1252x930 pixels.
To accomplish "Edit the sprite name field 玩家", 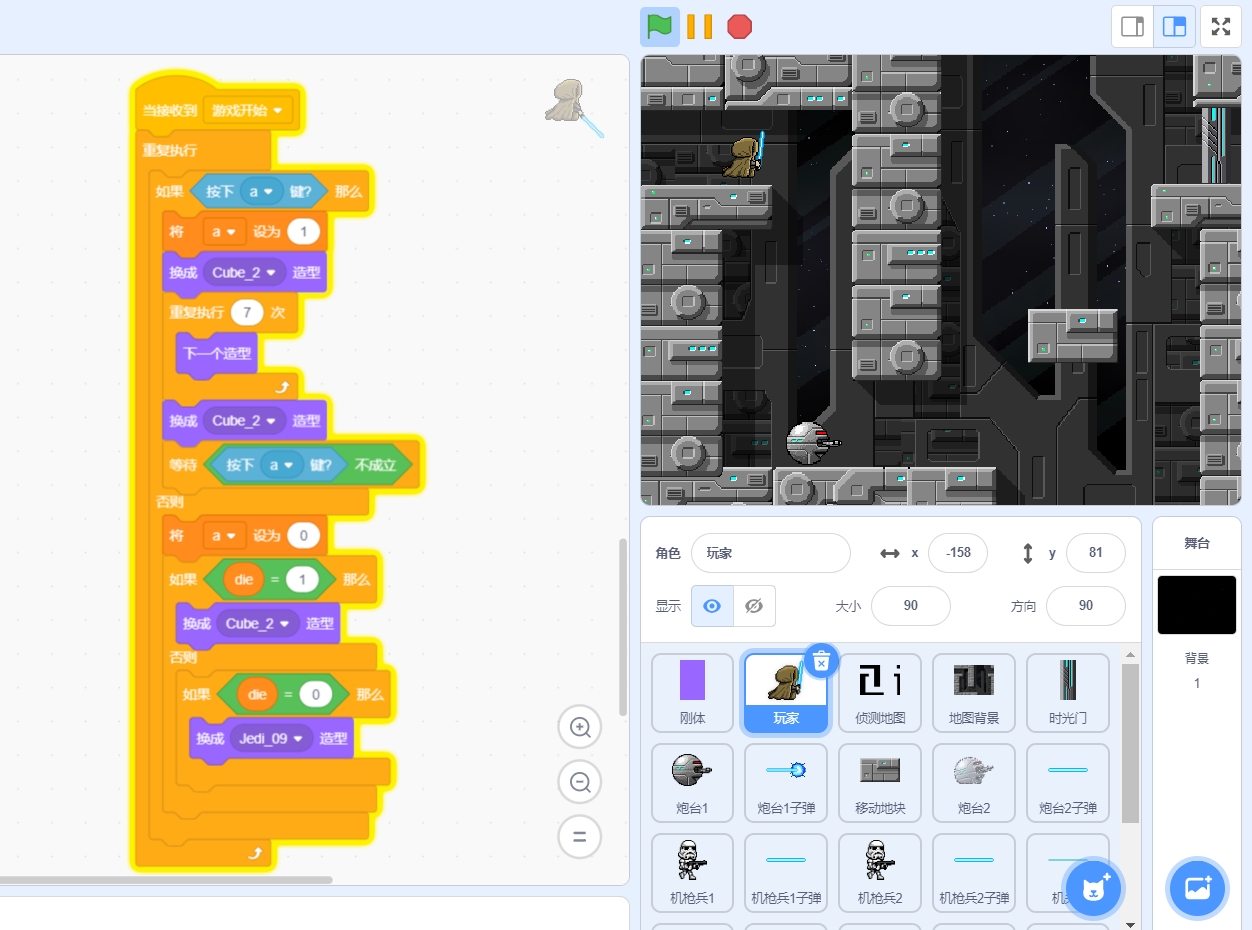I will 771,553.
